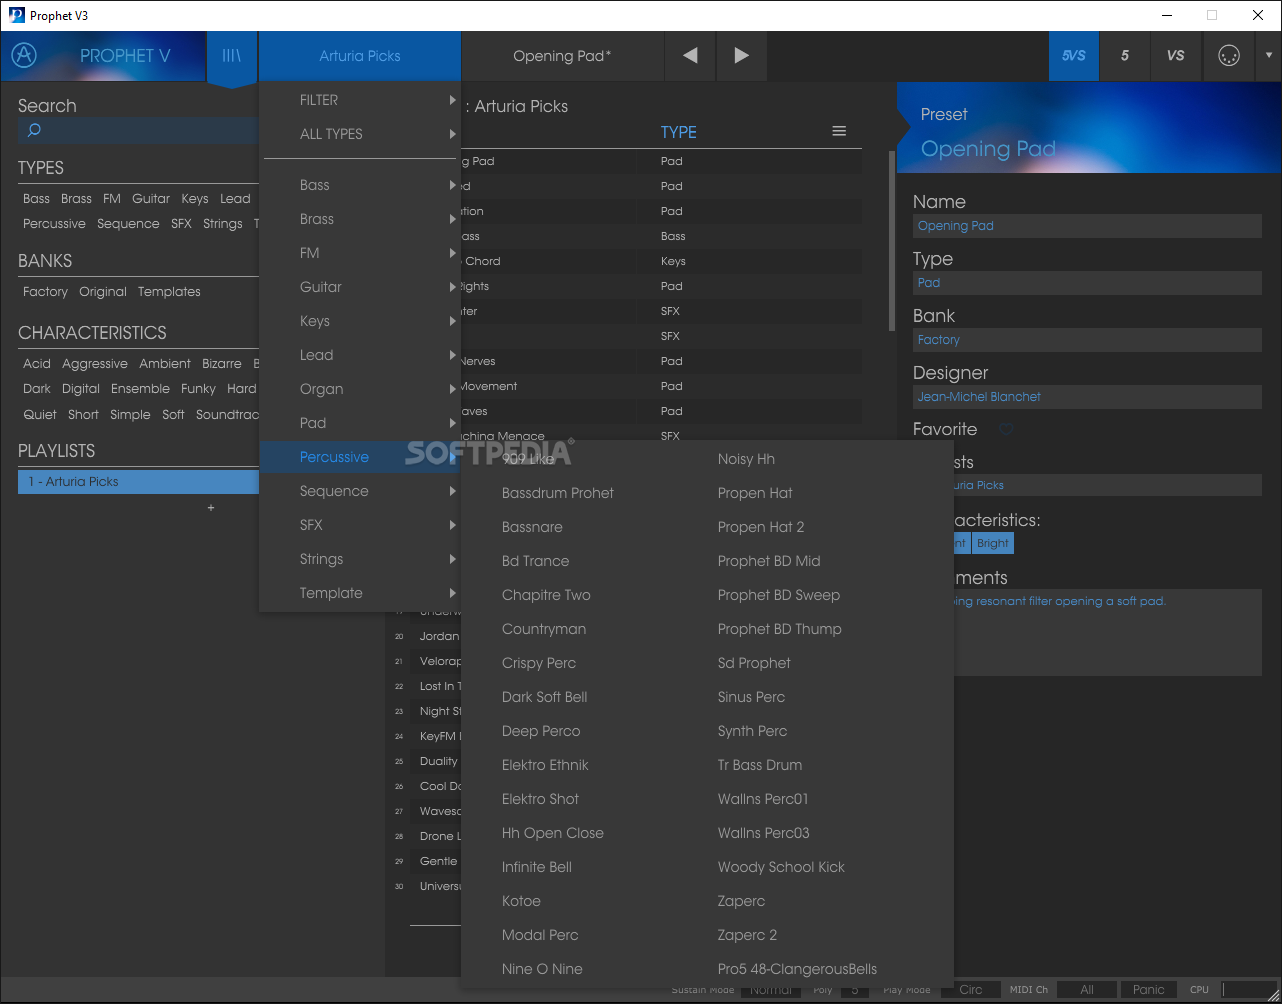Open the Organ menu entry
Viewport: 1282px width, 1004px height.
(x=360, y=389)
